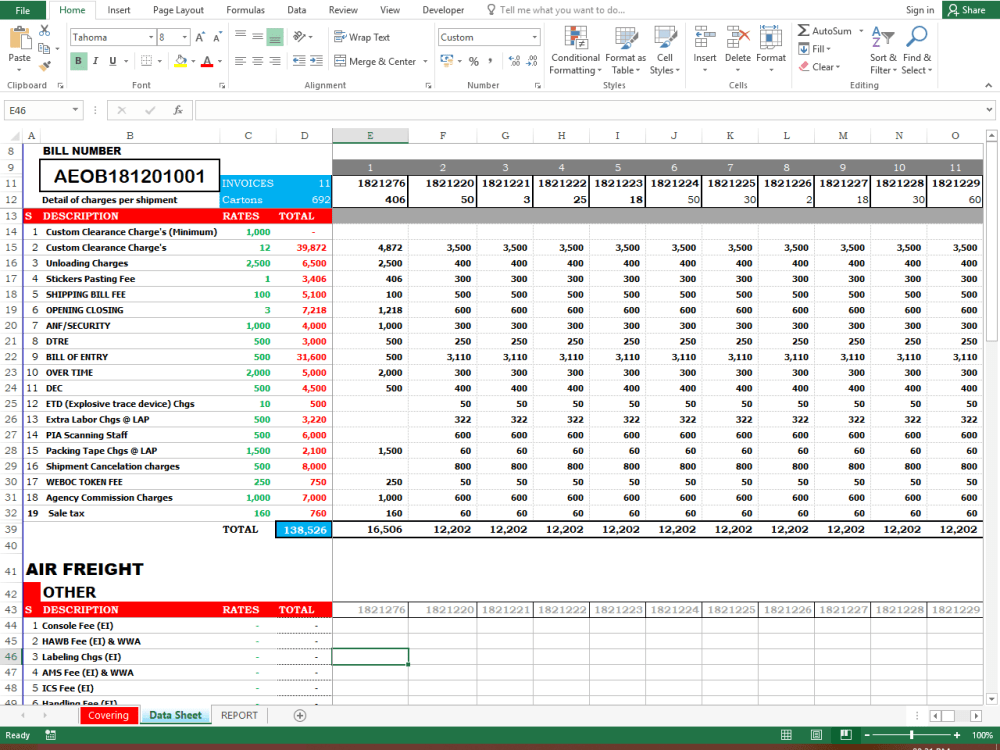The height and width of the screenshot is (750, 1000).
Task: Click the Format as Table icon
Action: (625, 52)
